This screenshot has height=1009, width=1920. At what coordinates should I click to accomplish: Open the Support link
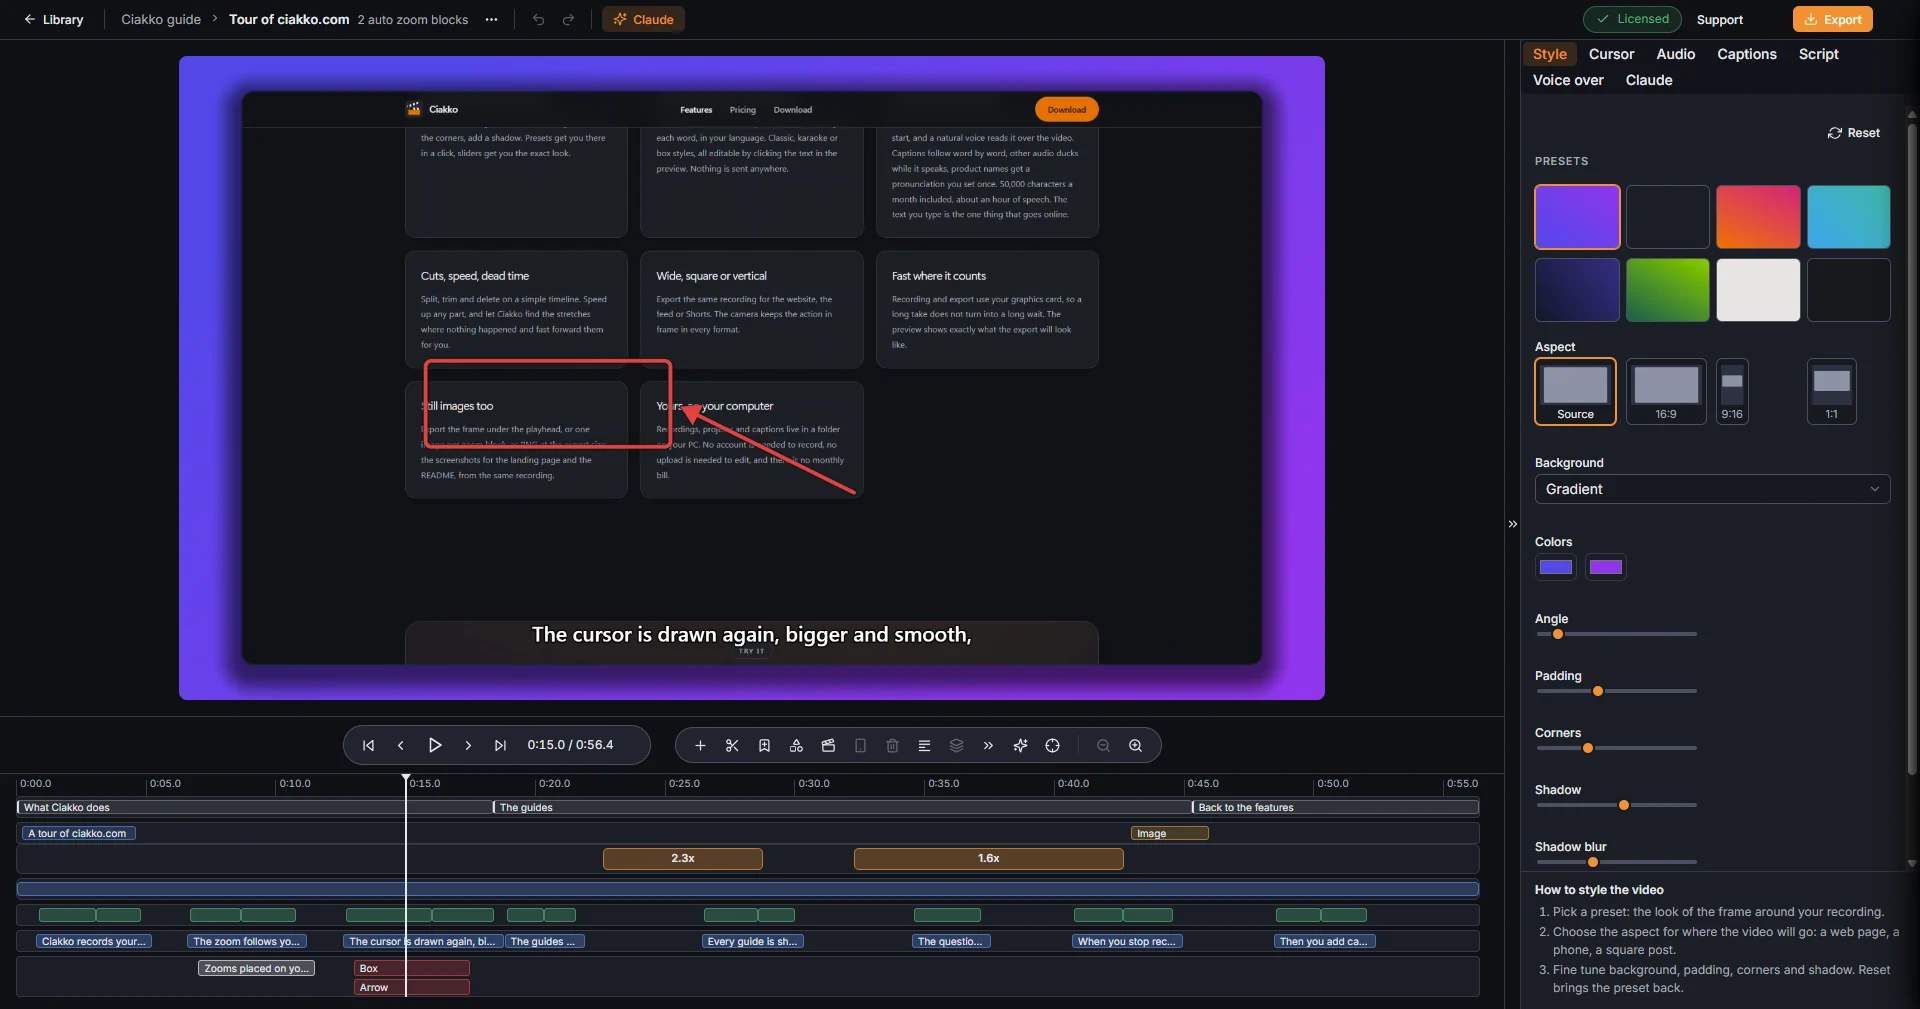click(1719, 20)
